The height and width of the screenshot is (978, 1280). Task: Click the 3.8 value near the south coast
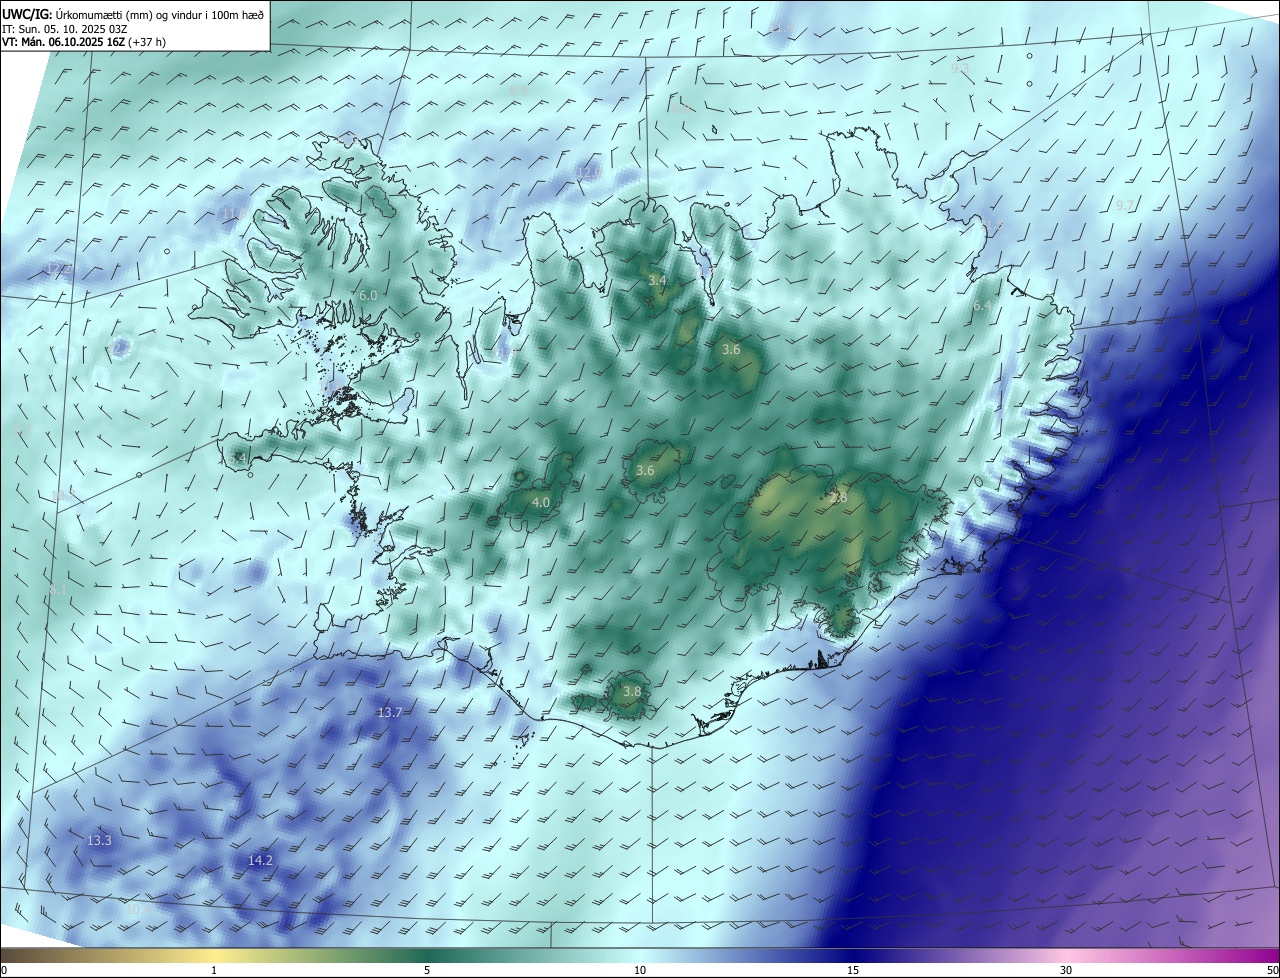[632, 692]
